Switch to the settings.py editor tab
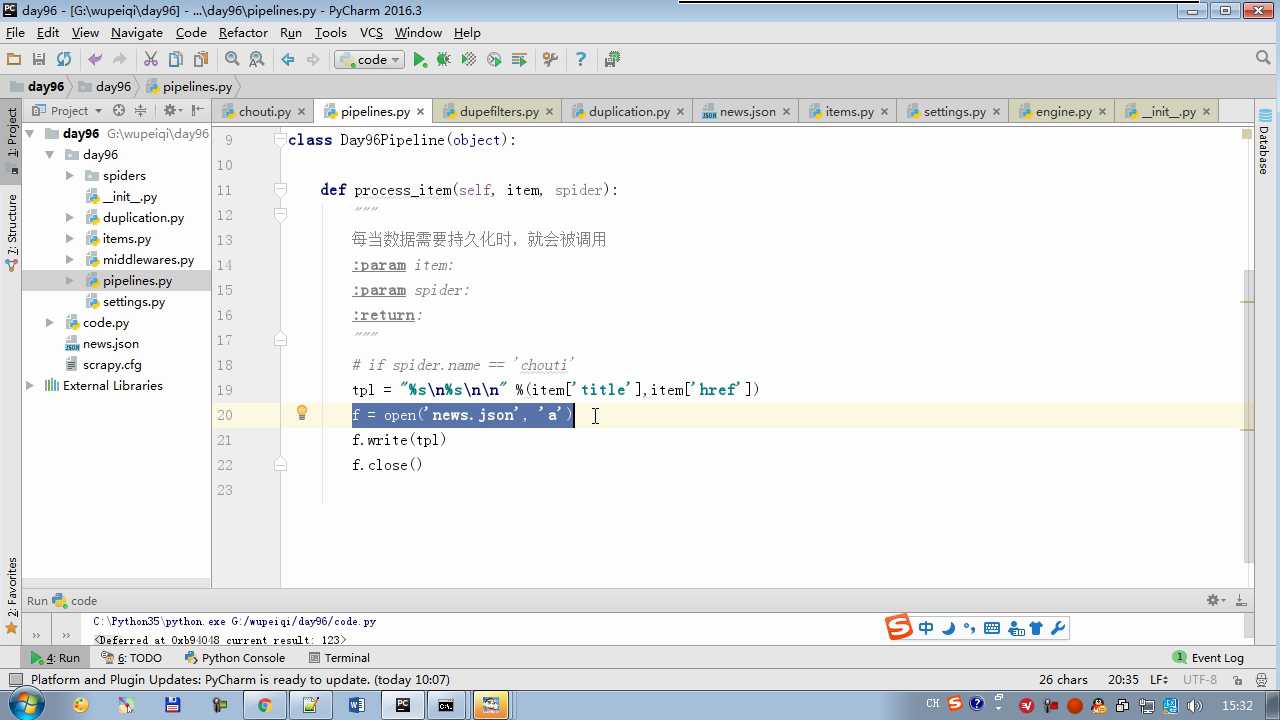1280x720 pixels. coord(955,112)
